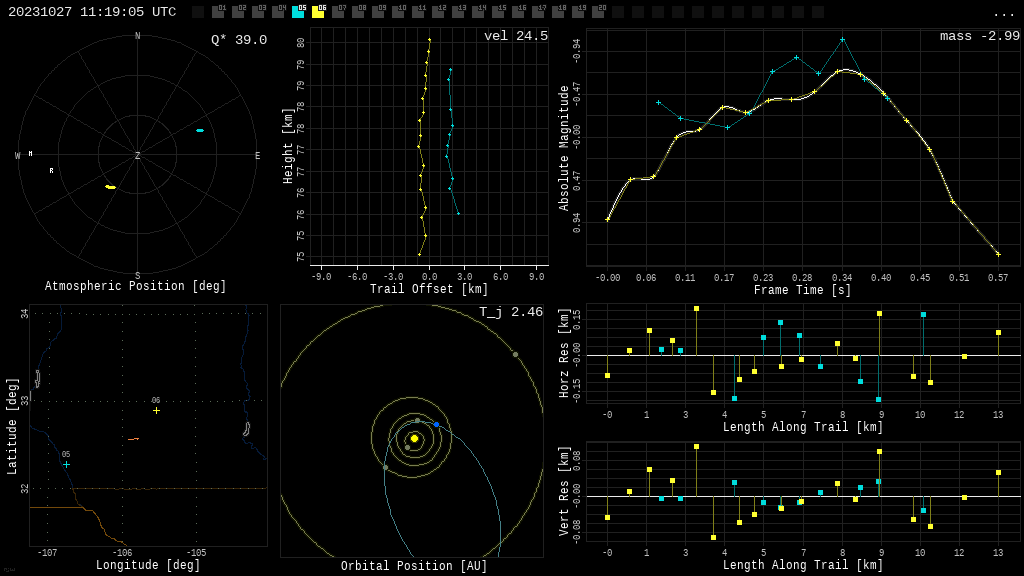Select station indicator 20 in the top bar

pos(598,12)
